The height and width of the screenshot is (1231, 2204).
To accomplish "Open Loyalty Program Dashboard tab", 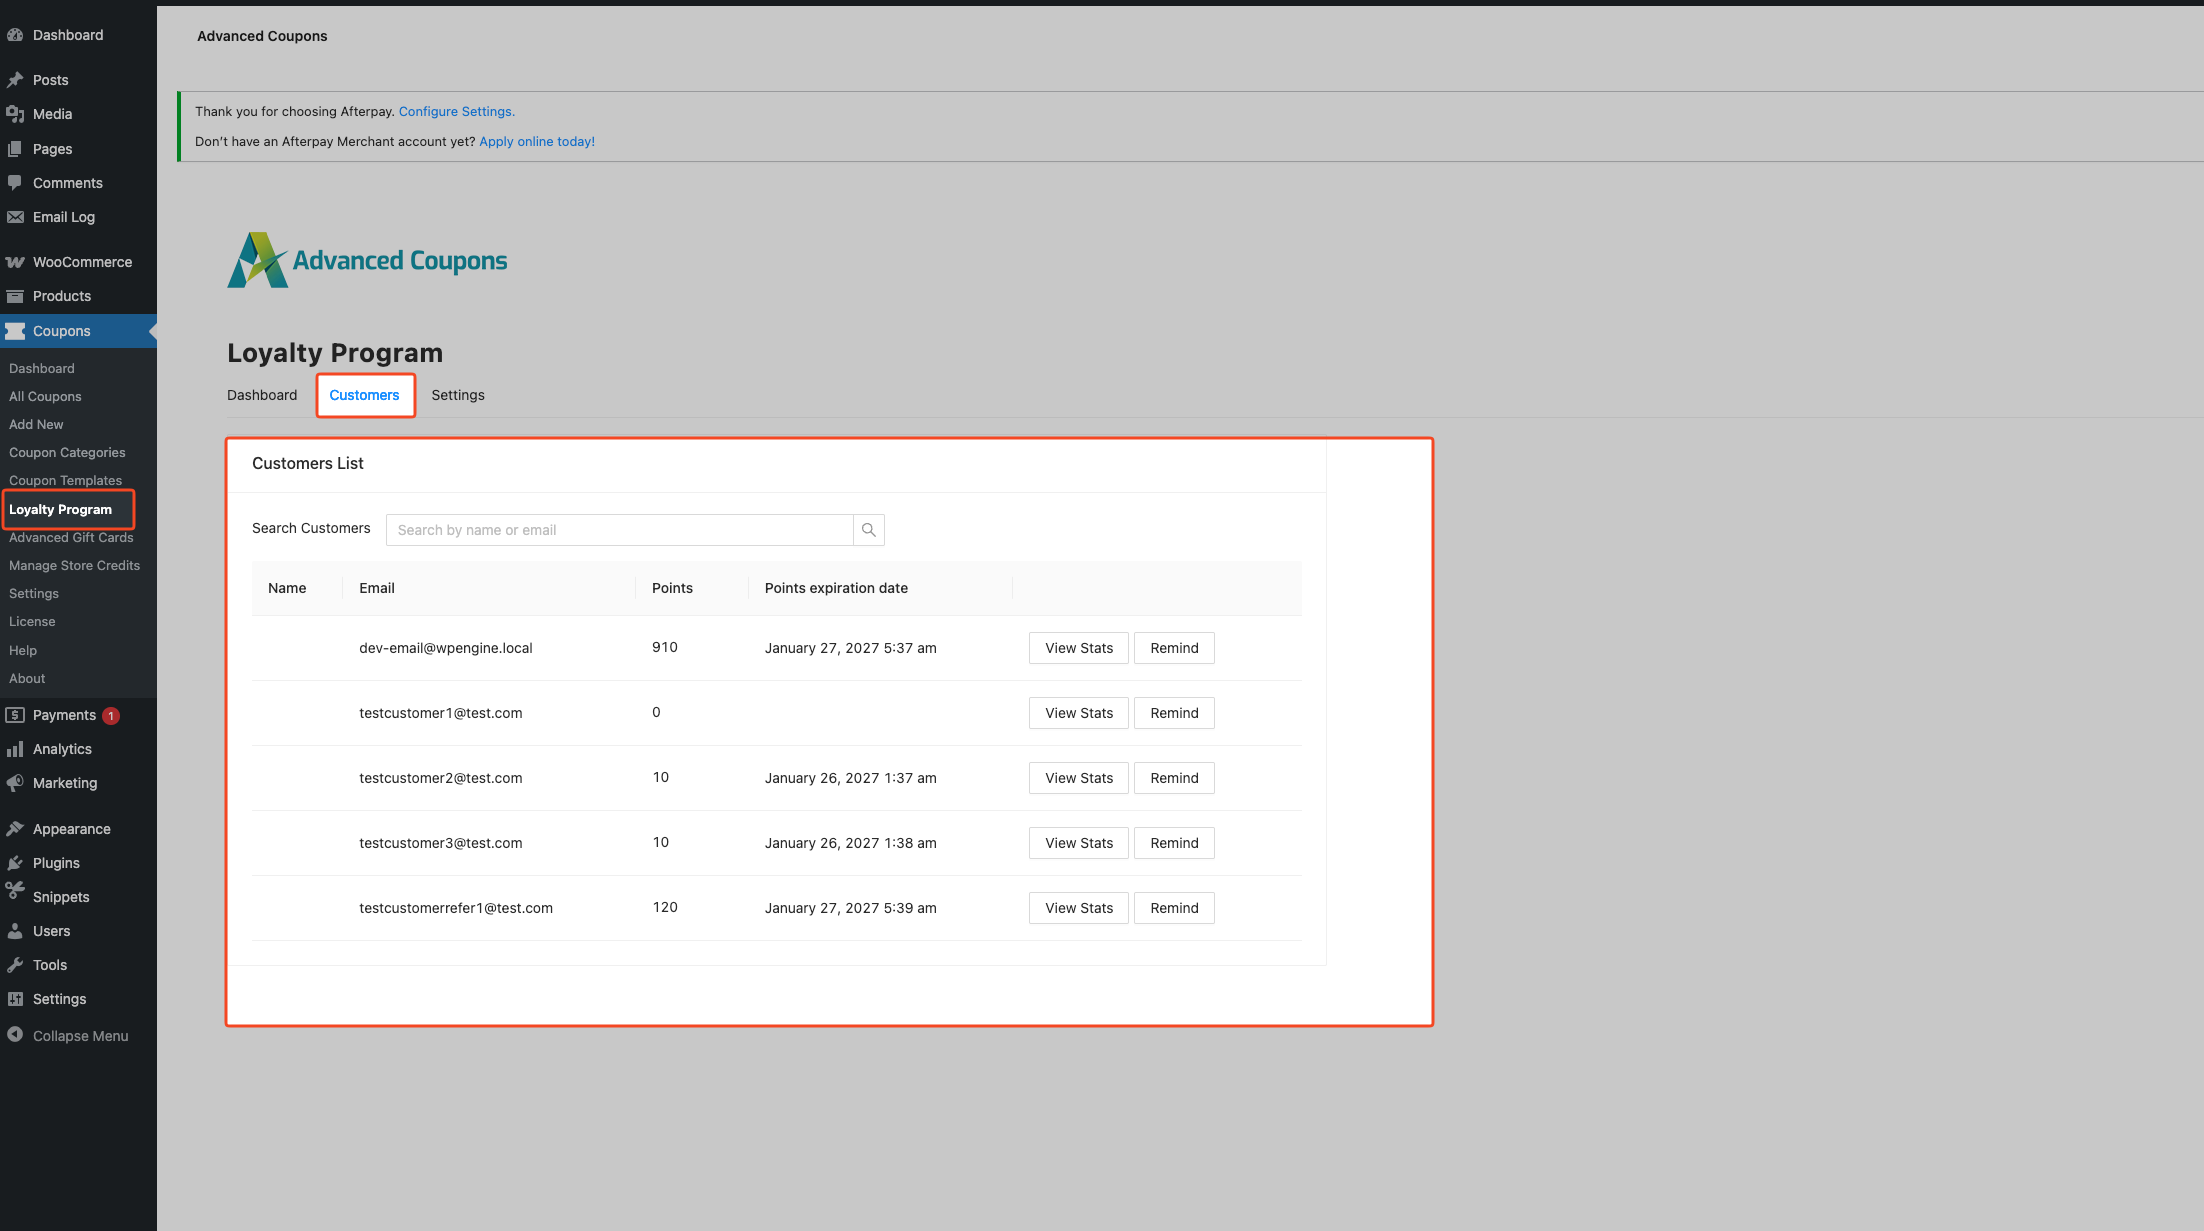I will [x=262, y=395].
